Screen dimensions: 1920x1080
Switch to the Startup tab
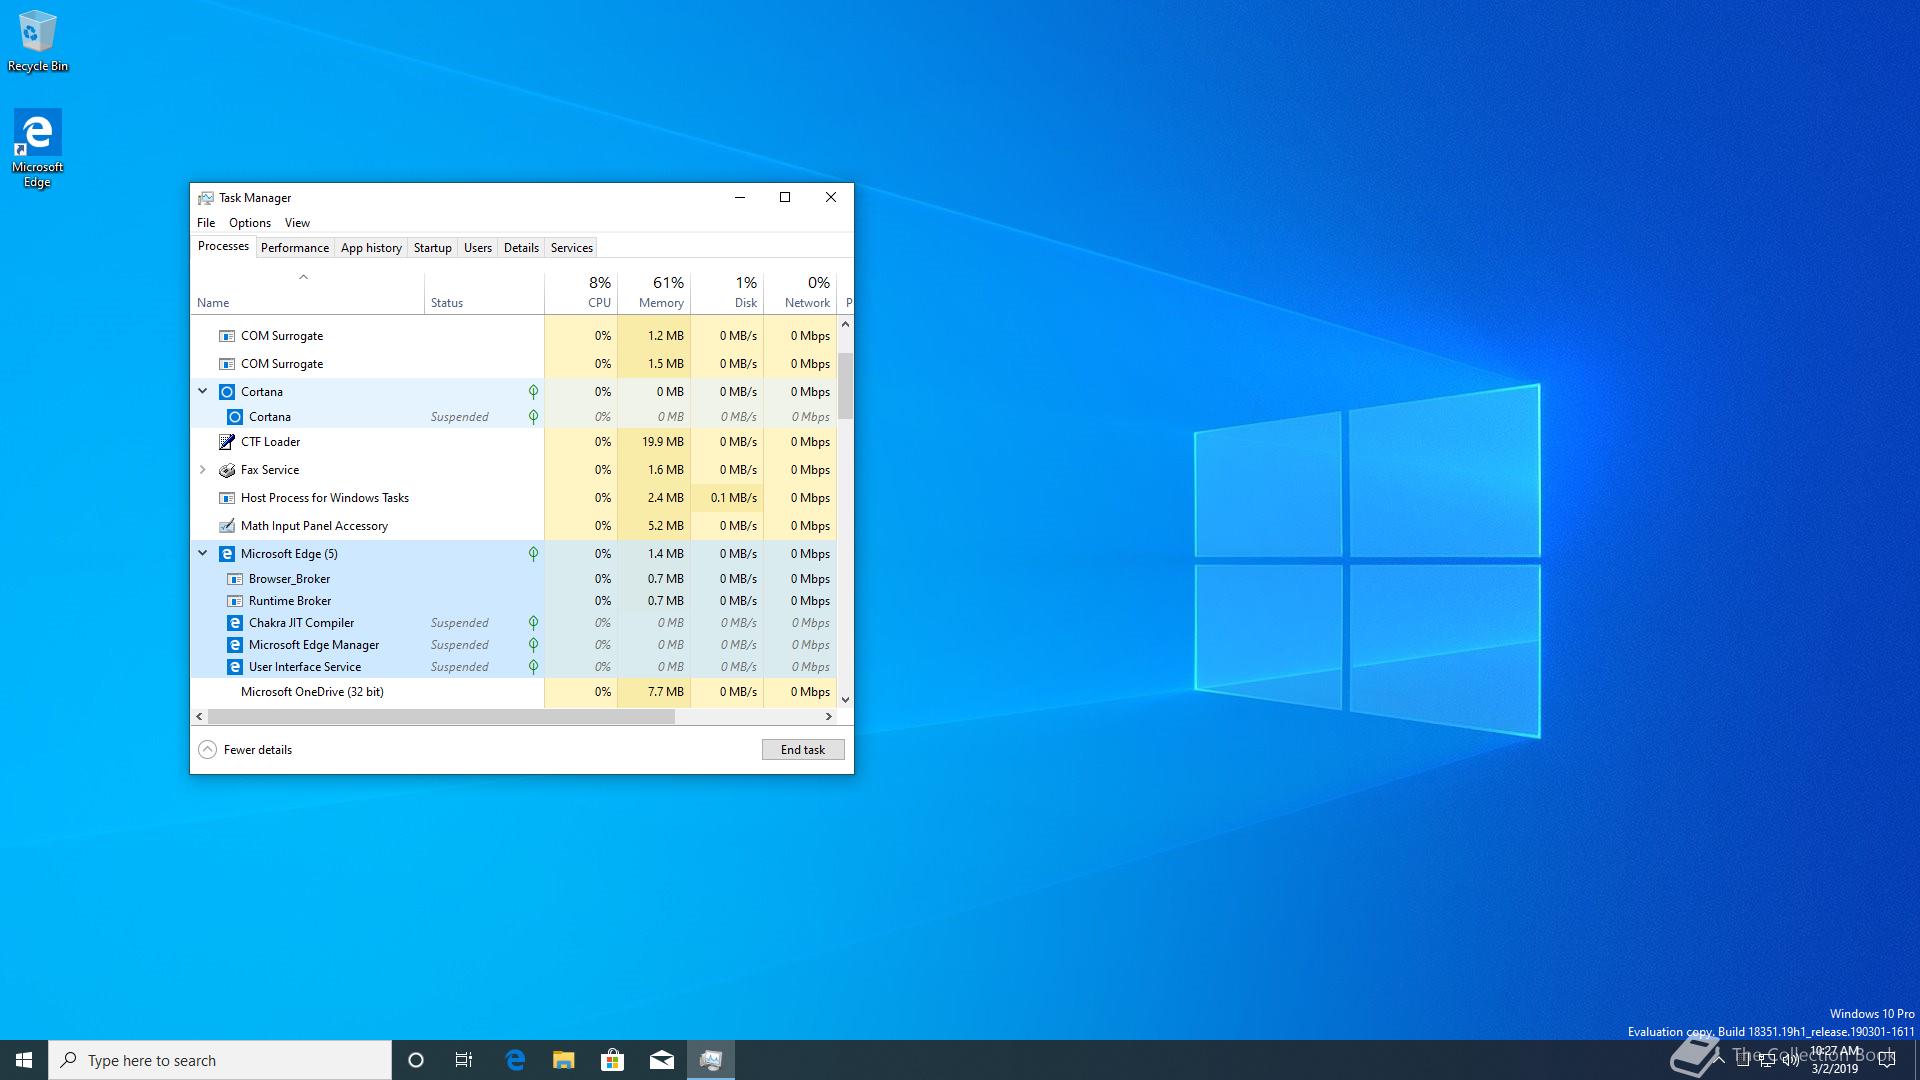(x=433, y=248)
